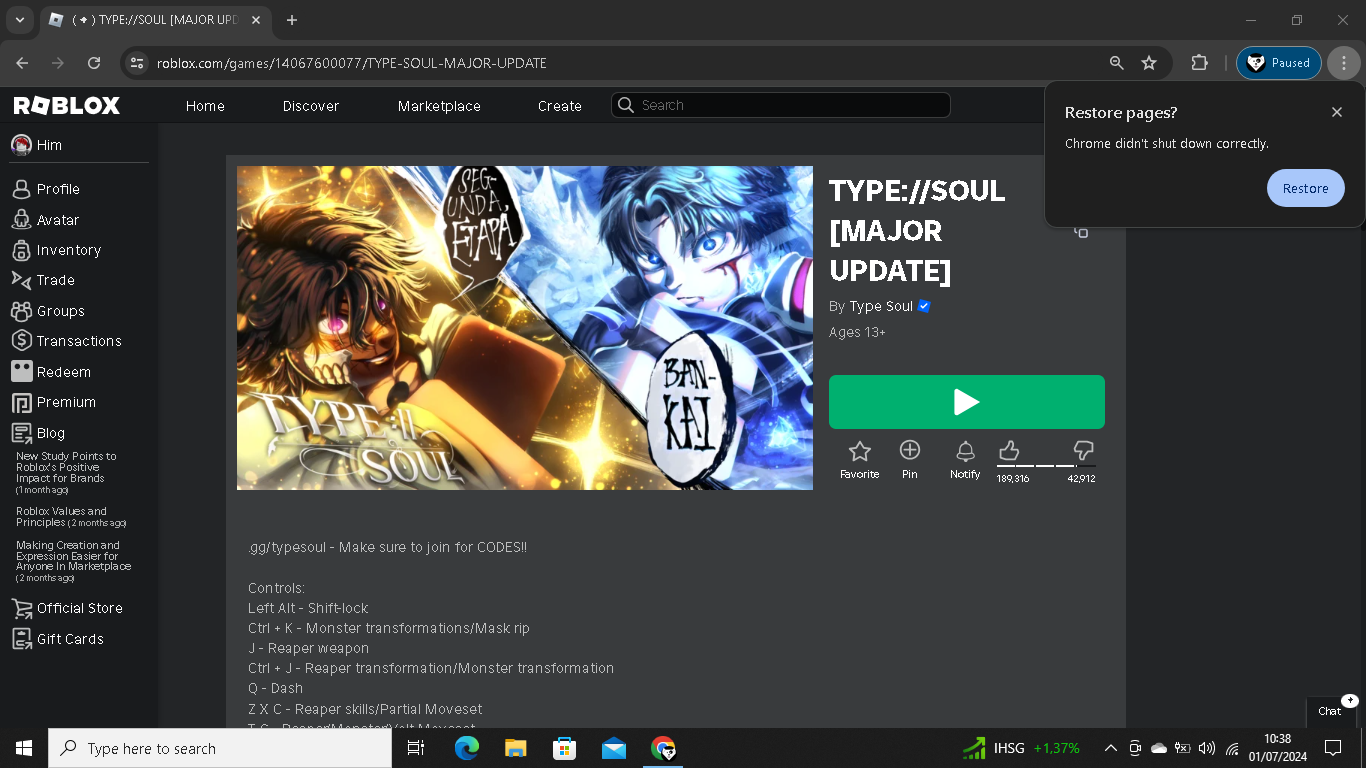Go to the Create nav item
This screenshot has height=768, width=1366.
(560, 106)
